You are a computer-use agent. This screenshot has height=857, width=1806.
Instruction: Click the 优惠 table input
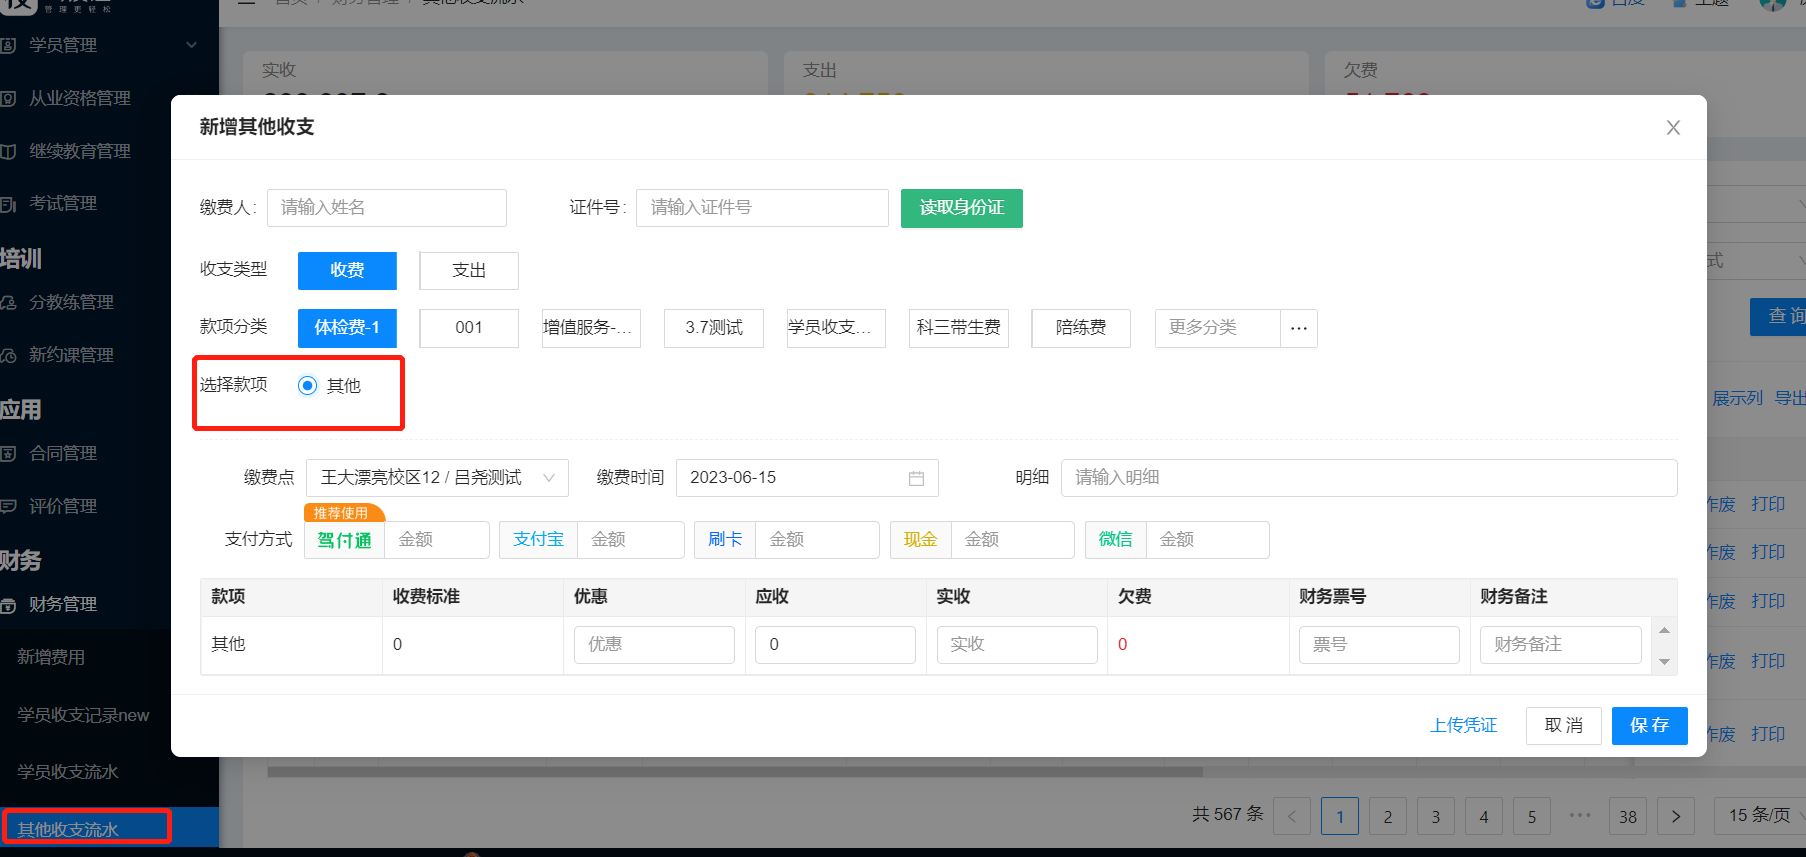click(x=654, y=645)
